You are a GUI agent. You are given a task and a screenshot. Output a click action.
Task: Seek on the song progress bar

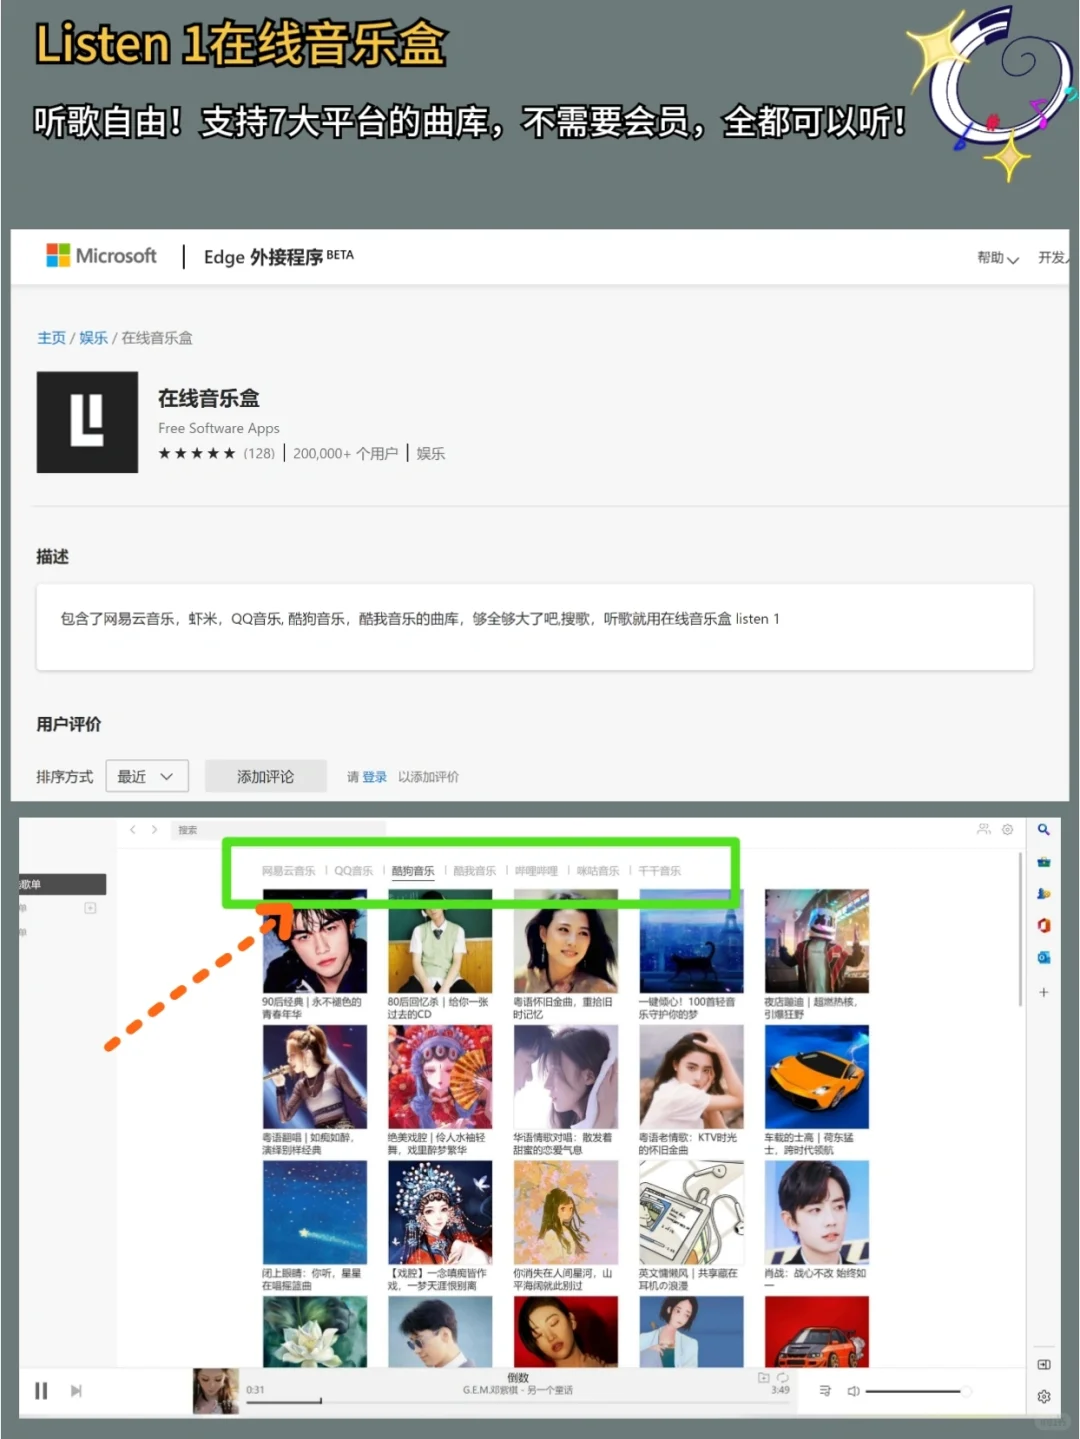[x=516, y=1401]
